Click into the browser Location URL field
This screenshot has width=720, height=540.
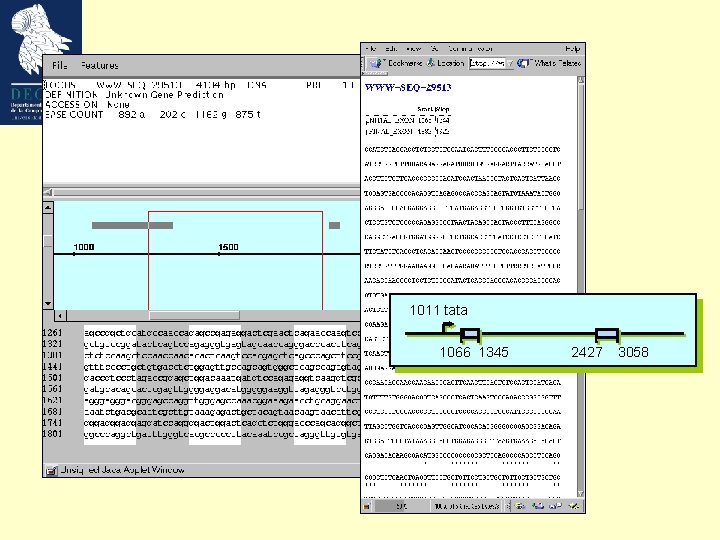tap(487, 63)
